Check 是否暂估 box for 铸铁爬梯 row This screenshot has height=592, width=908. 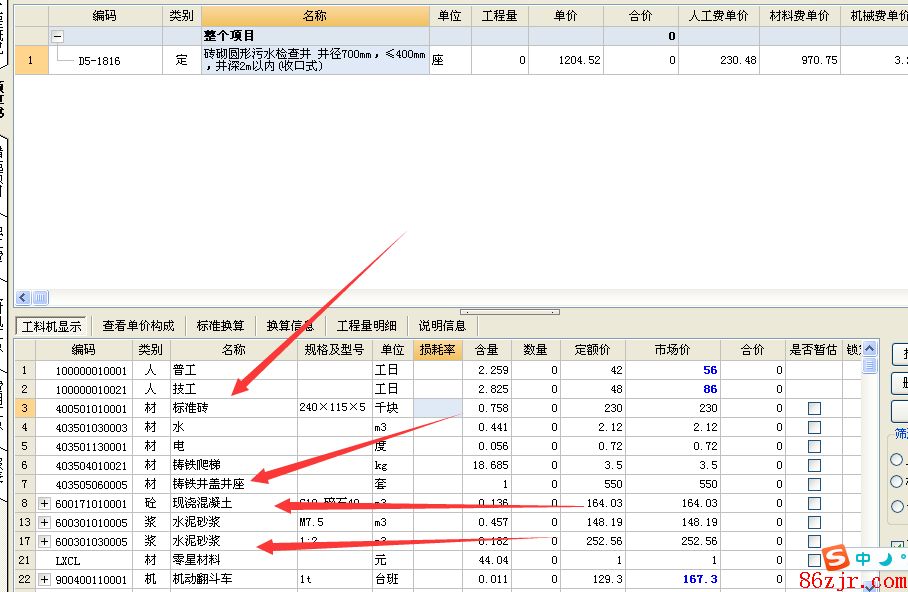pos(814,465)
